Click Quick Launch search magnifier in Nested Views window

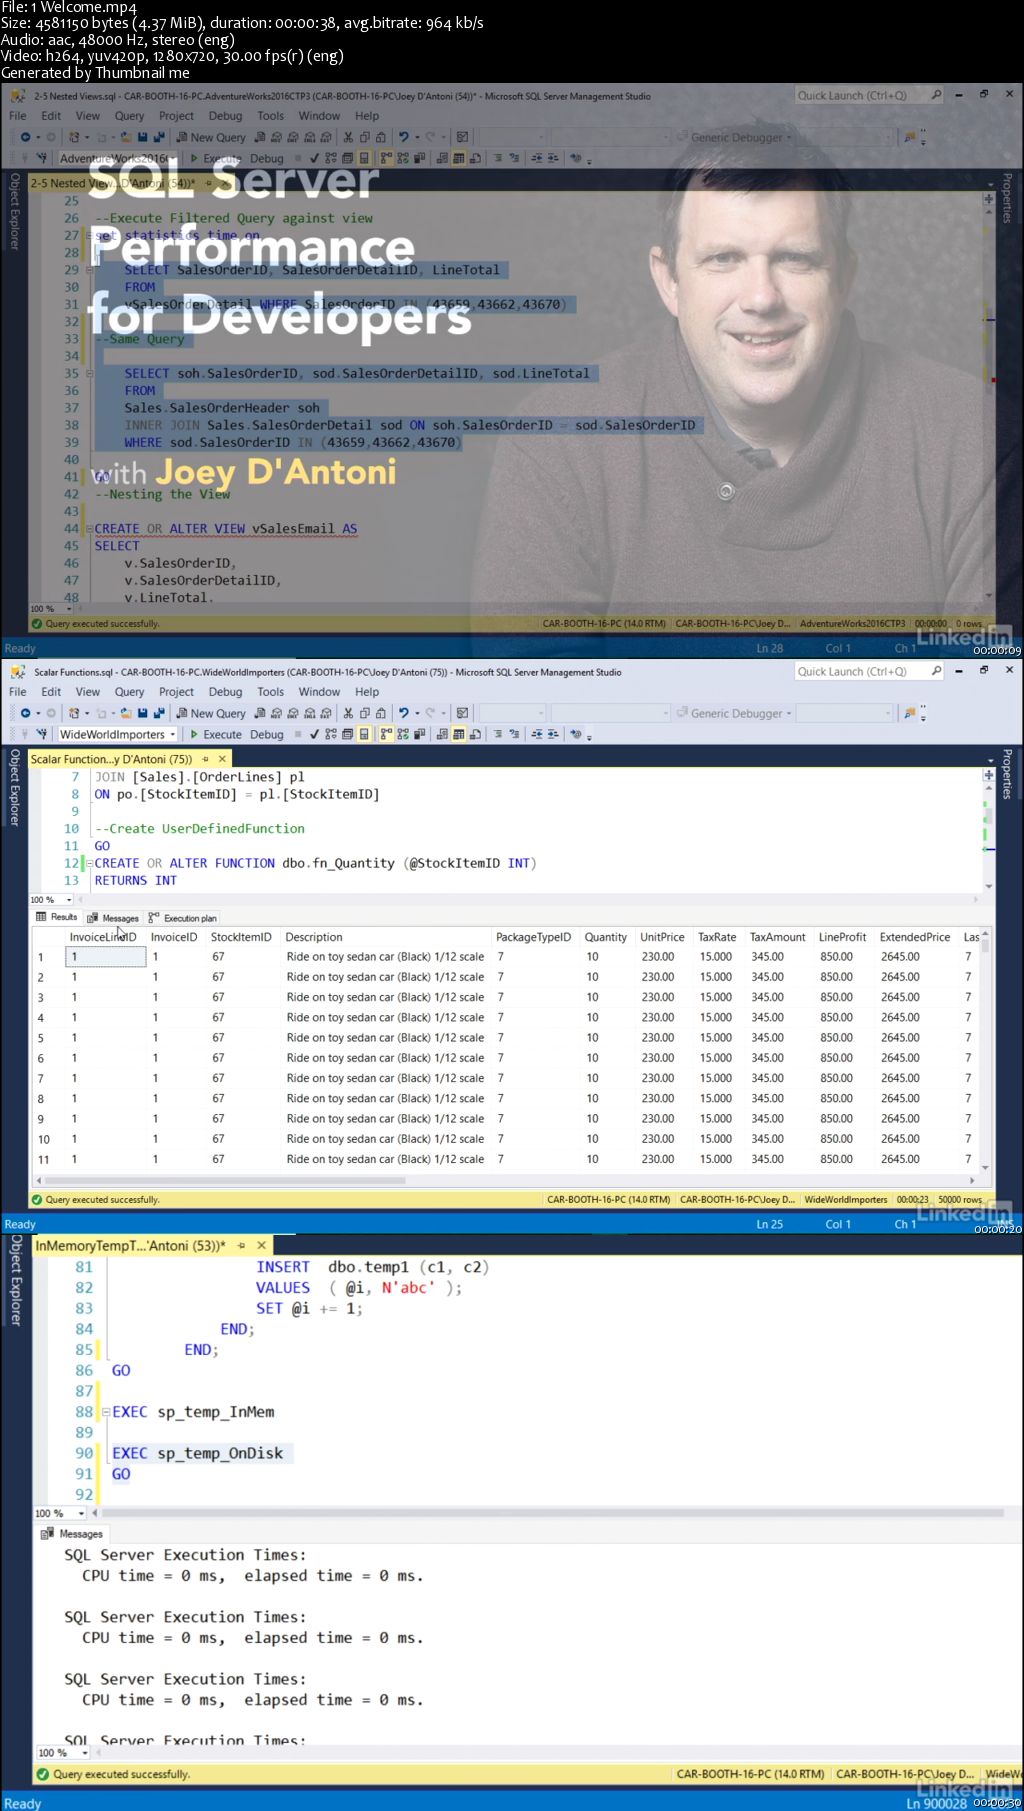tap(936, 95)
